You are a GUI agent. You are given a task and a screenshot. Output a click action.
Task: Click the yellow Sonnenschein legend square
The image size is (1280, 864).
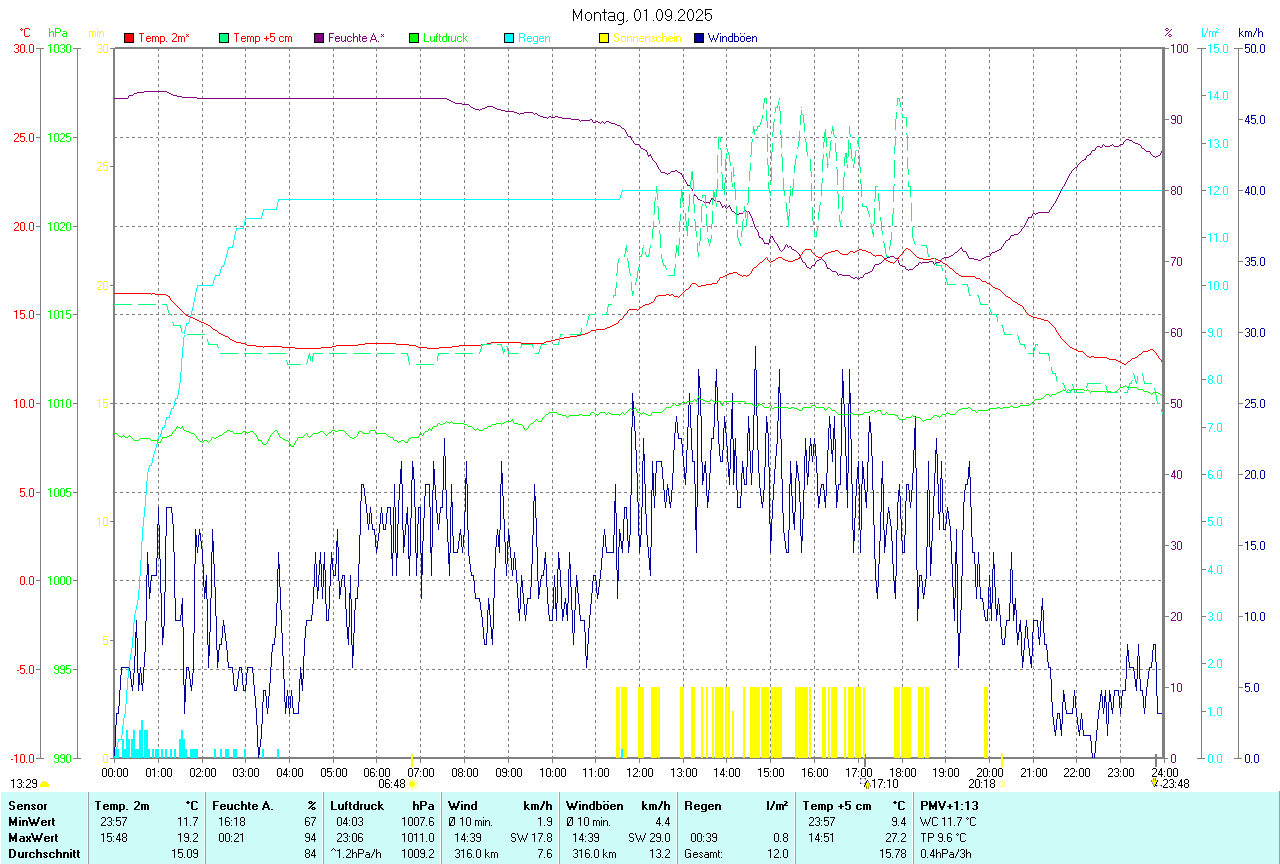(604, 38)
